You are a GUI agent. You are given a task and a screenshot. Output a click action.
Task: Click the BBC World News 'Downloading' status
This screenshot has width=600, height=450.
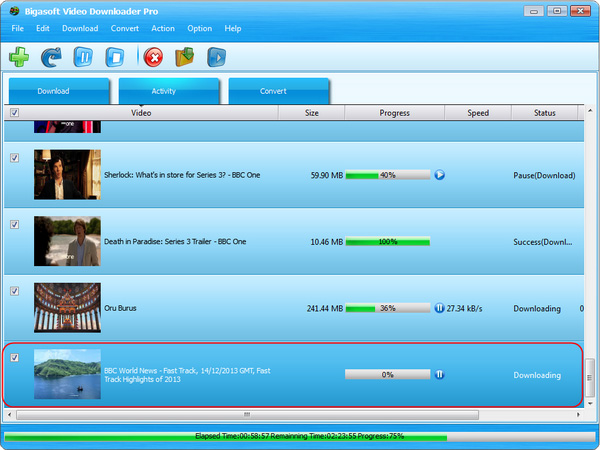[537, 375]
